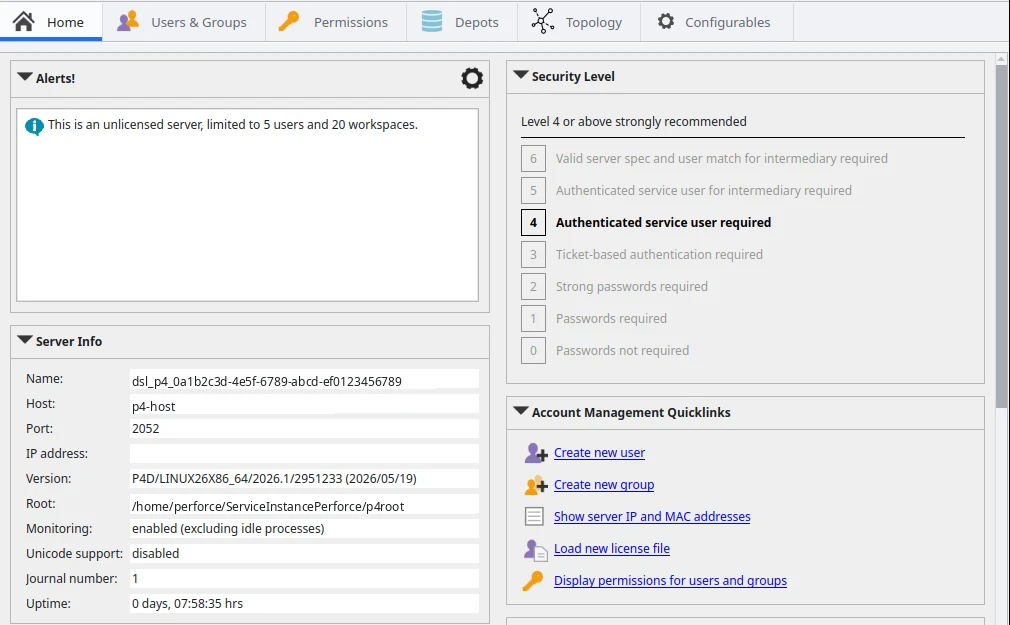Click Display permissions for users and groups link
The image size is (1010, 625).
pos(670,581)
